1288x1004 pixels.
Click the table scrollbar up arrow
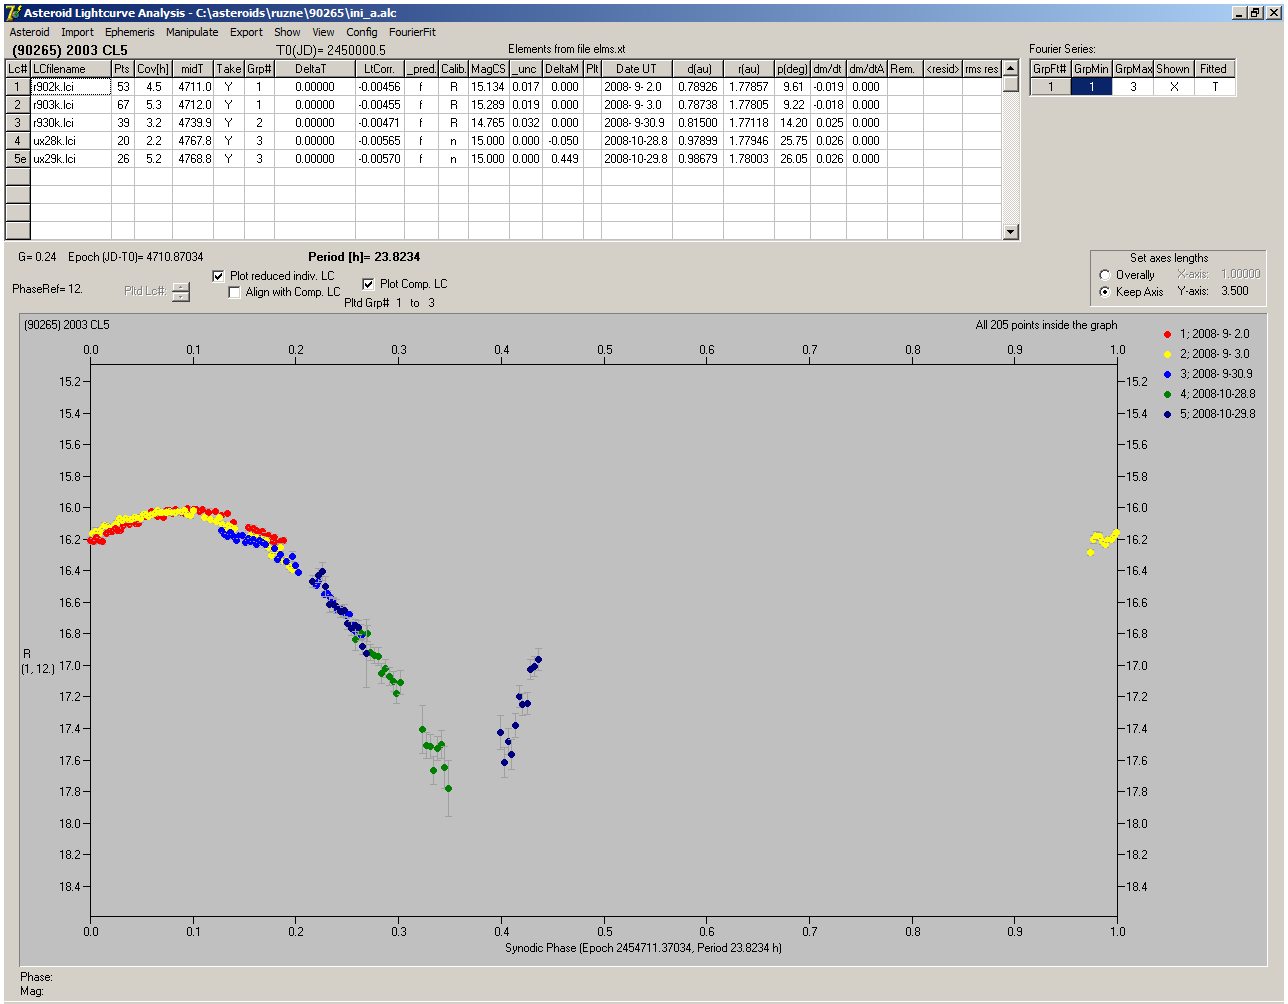pos(1011,68)
